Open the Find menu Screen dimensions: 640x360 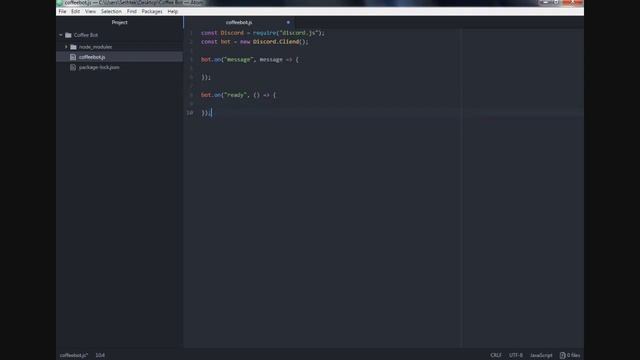(131, 11)
